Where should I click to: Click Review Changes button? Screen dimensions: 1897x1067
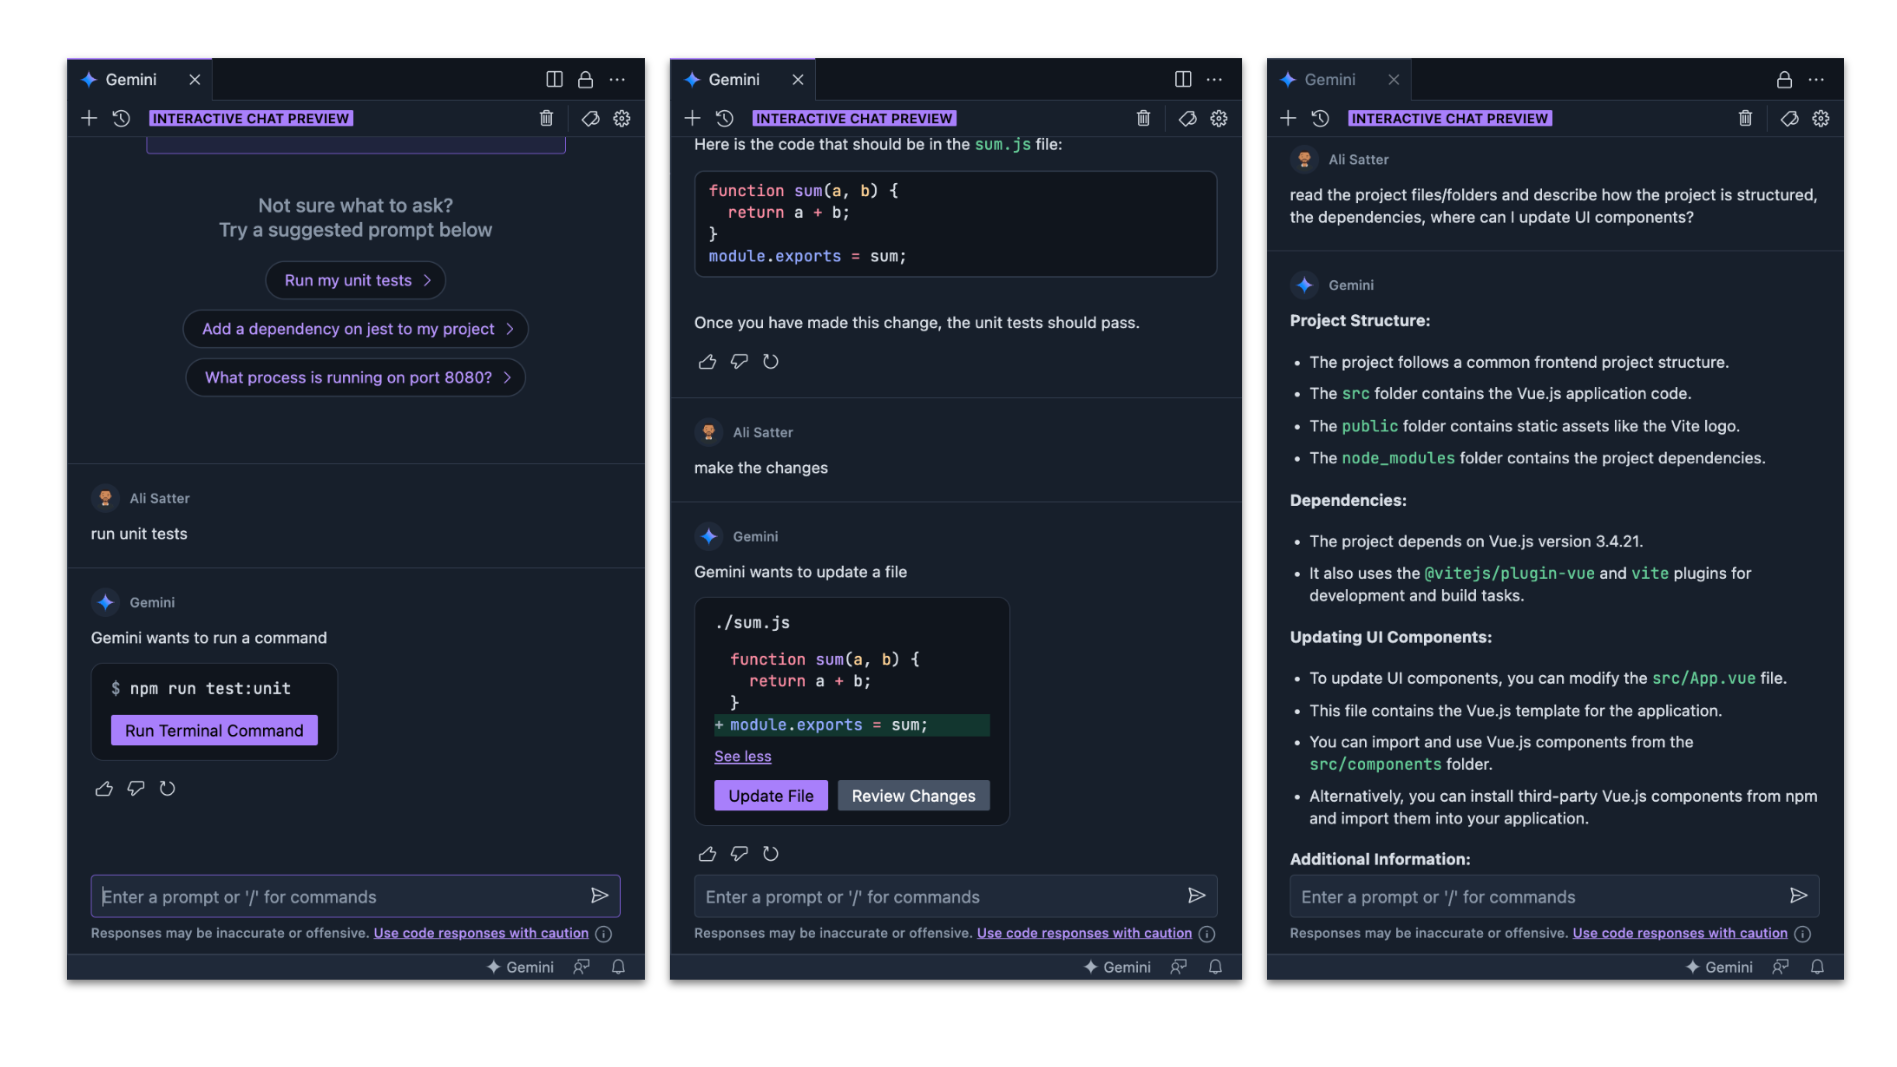[914, 796]
